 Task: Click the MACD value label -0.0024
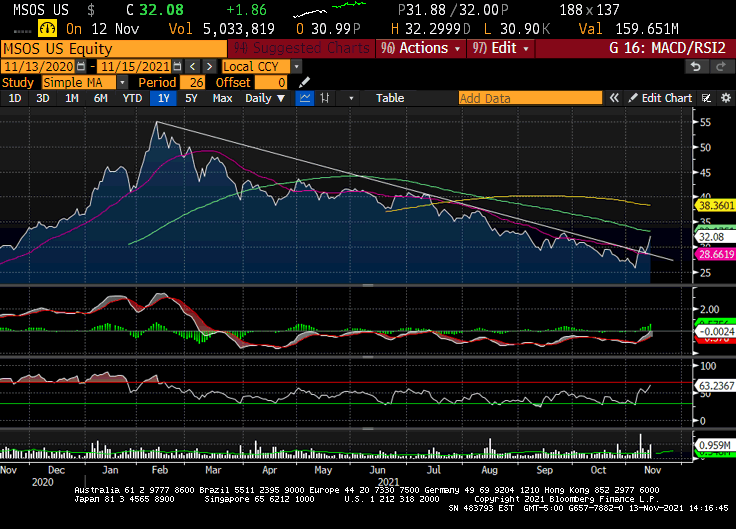click(x=715, y=332)
